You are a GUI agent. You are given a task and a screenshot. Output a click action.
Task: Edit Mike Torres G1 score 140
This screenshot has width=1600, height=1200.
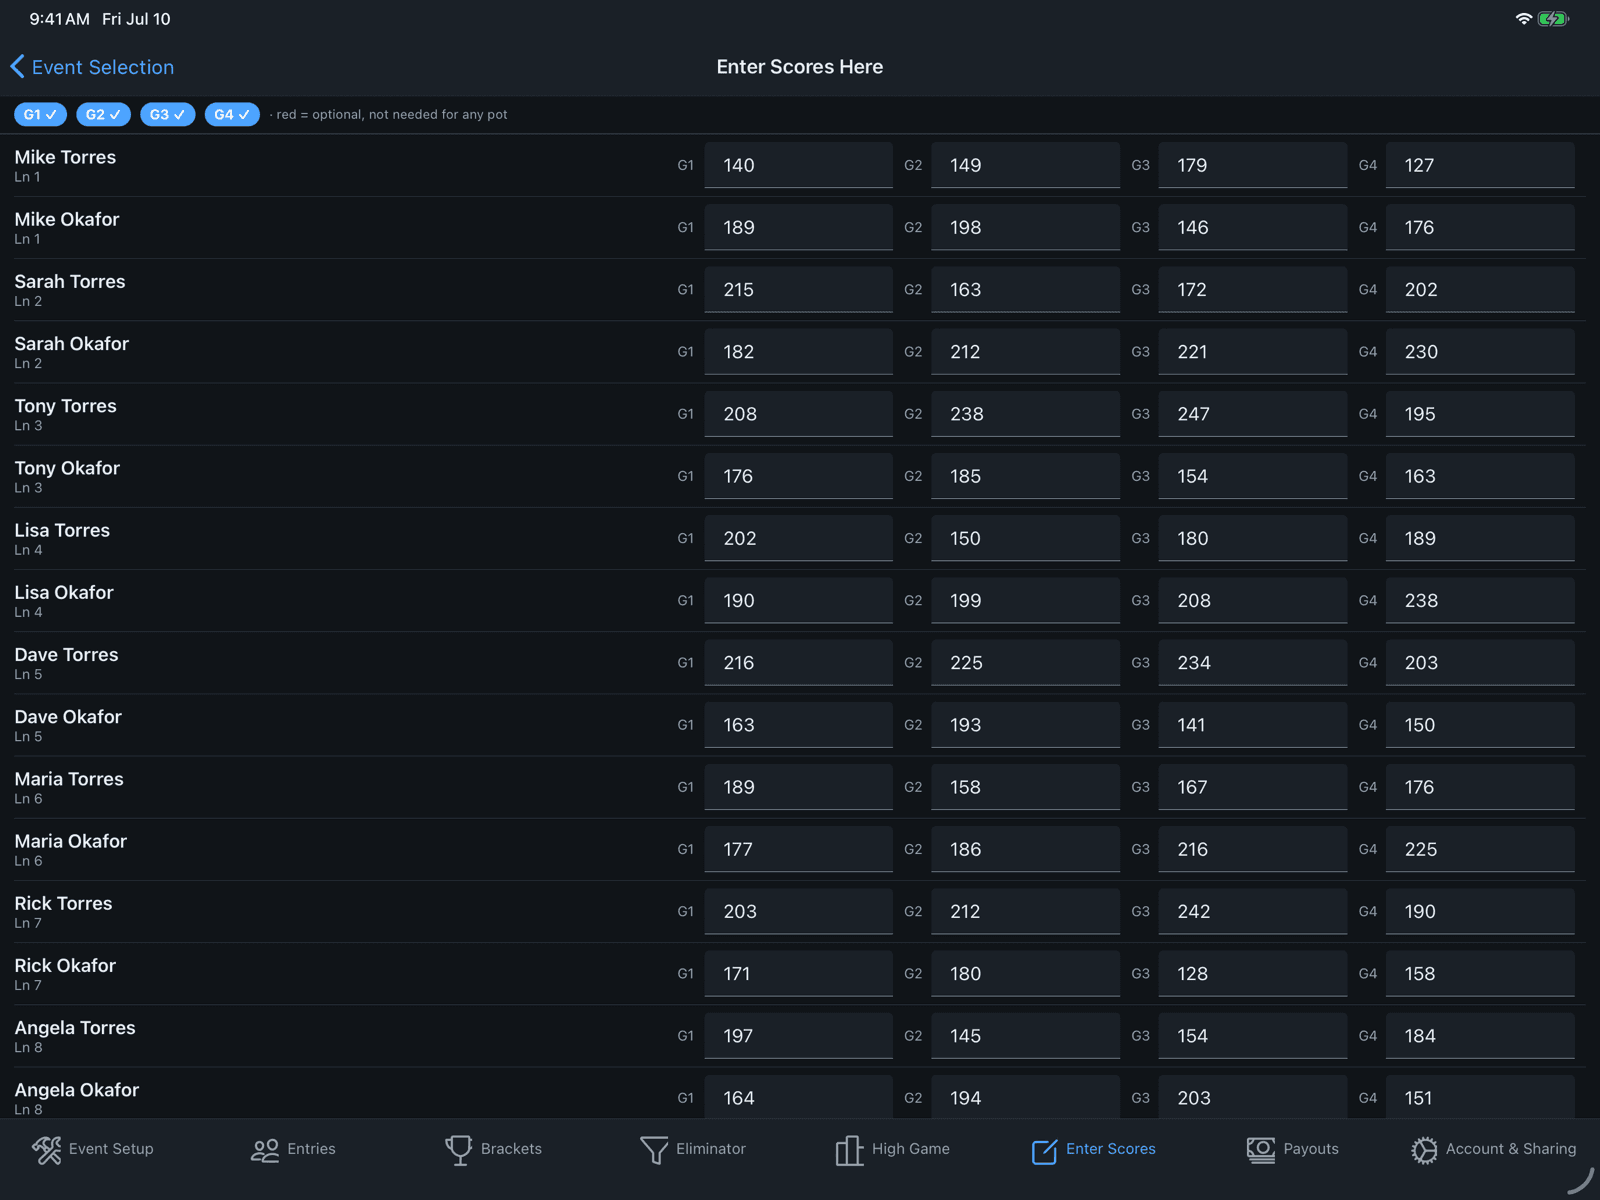pos(798,165)
